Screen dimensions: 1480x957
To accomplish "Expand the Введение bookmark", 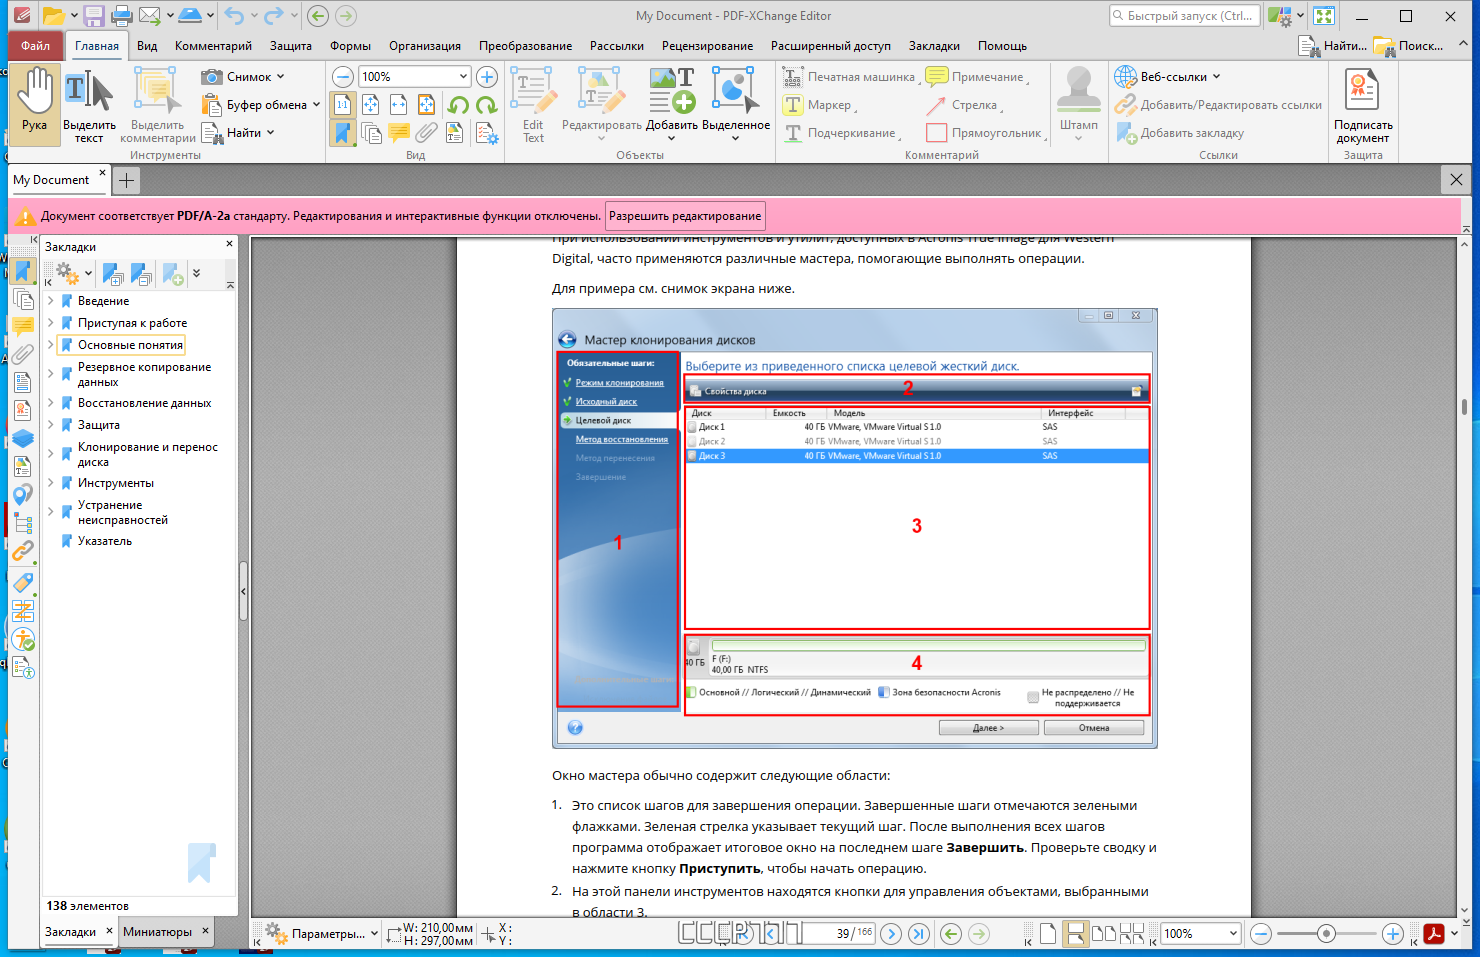I will pyautogui.click(x=51, y=301).
